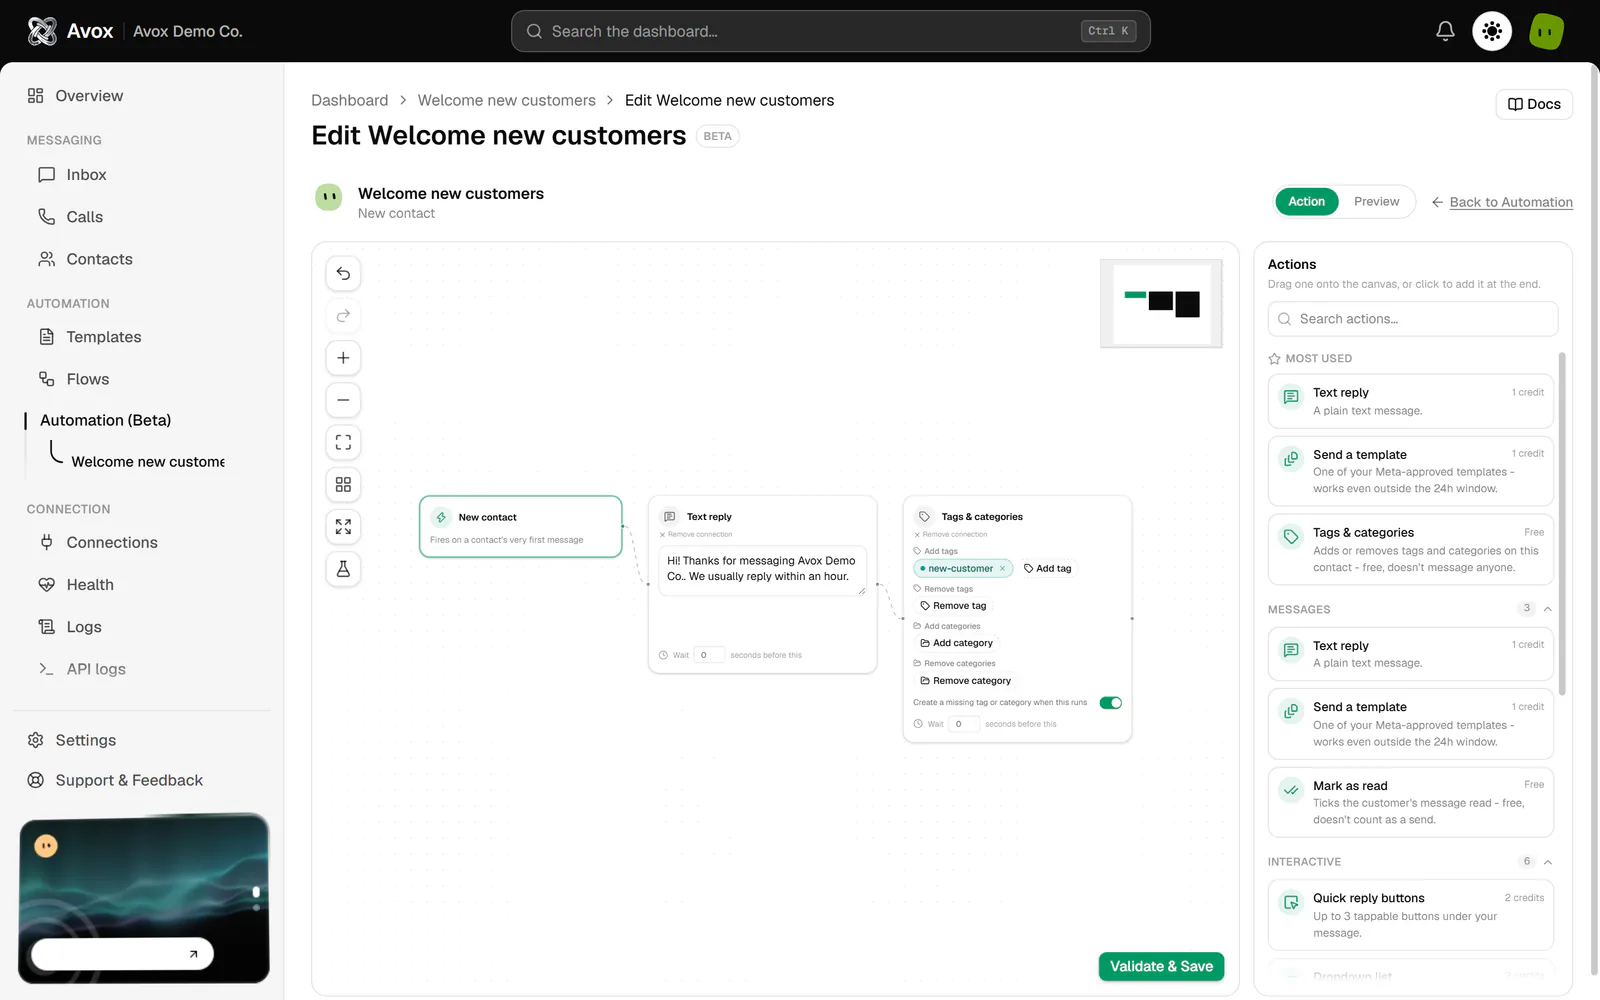Click the fit-view frame icon
This screenshot has height=1000, width=1600.
(x=343, y=442)
